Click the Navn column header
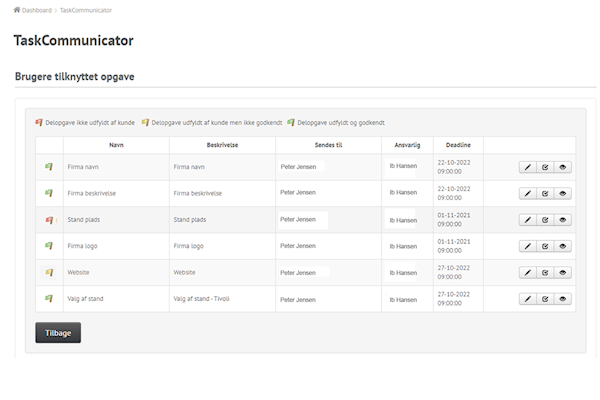Screen dimensions: 600x400 116,145
